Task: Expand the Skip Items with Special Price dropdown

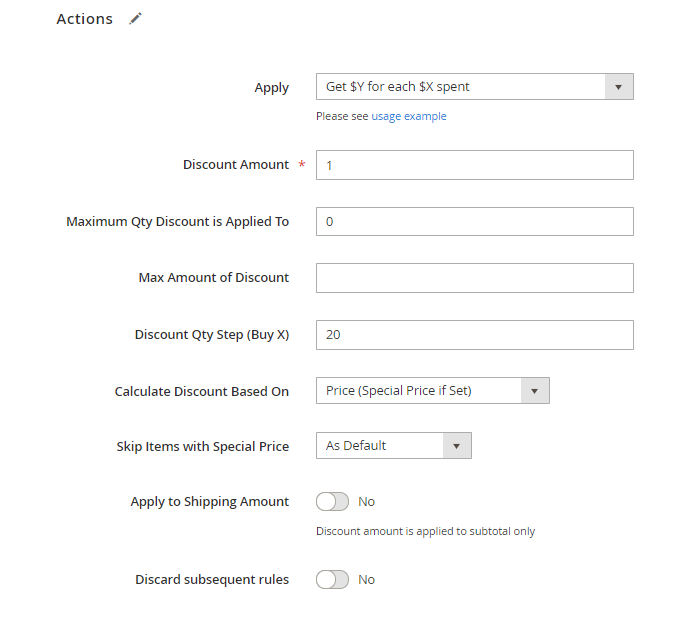Action: coord(393,446)
